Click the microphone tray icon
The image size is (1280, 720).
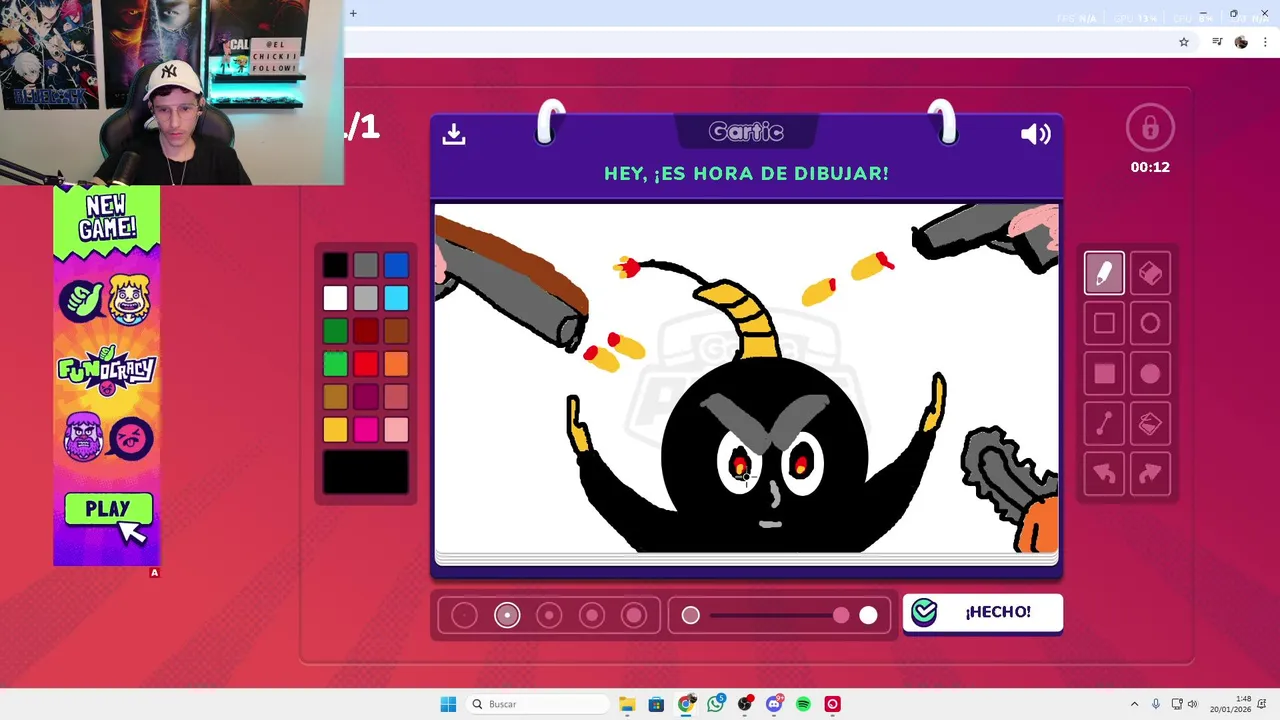[x=1156, y=704]
